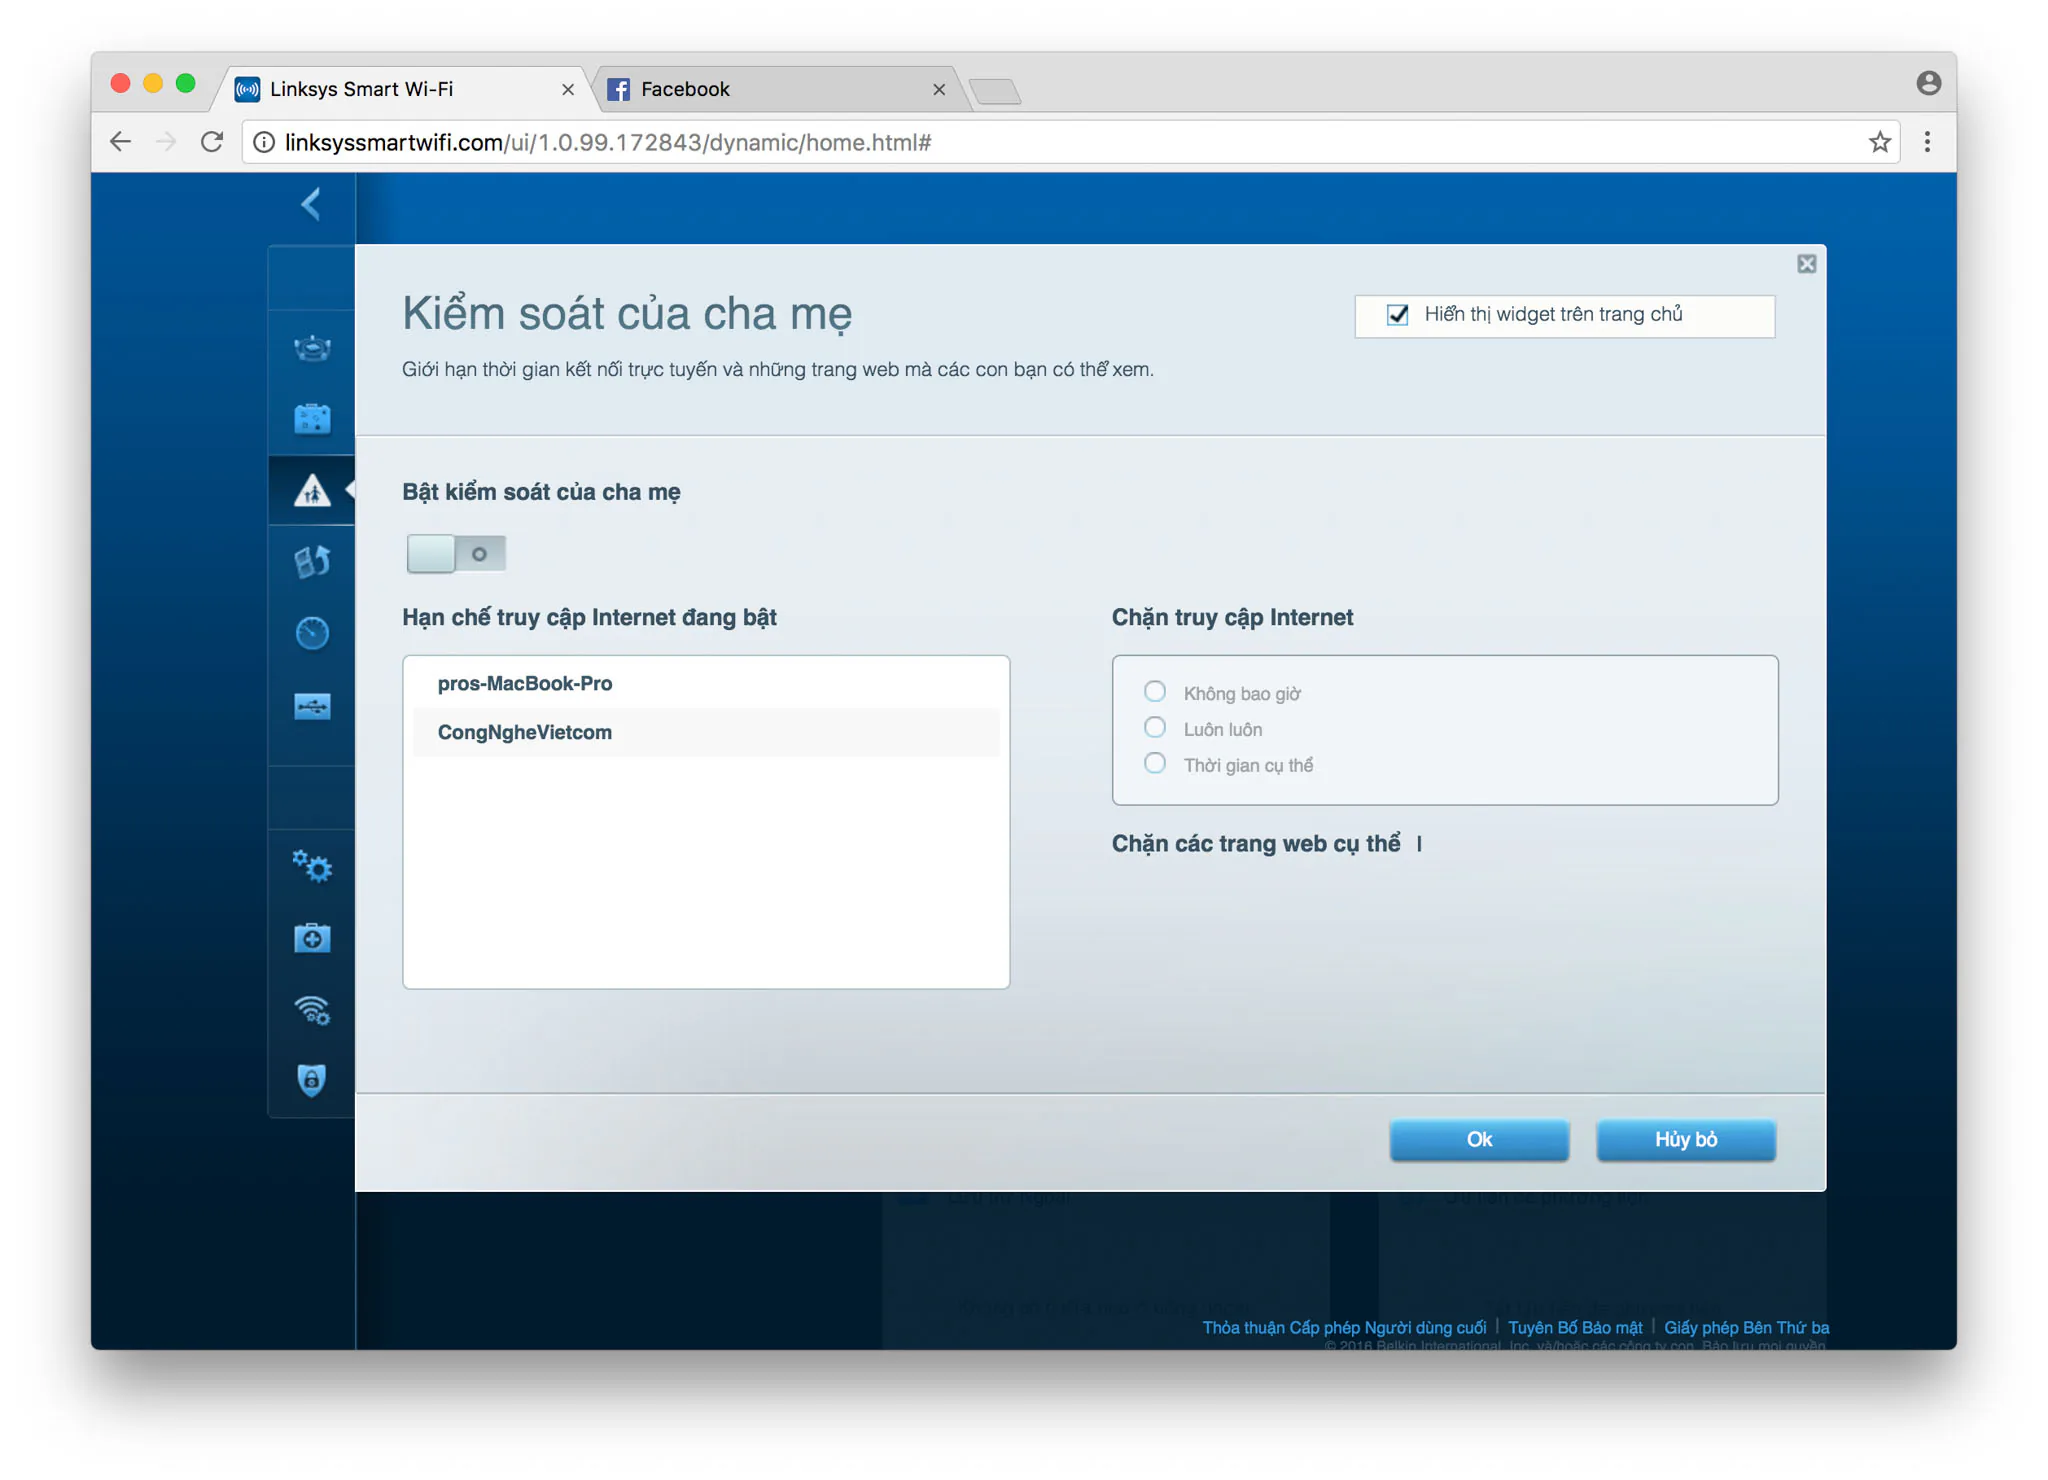Viewport: 2048px width, 1480px height.
Task: Open the Security shield icon
Action: [312, 1080]
